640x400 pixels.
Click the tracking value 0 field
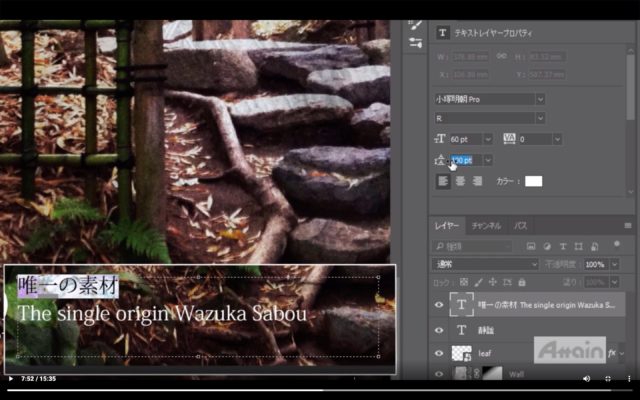(536, 139)
